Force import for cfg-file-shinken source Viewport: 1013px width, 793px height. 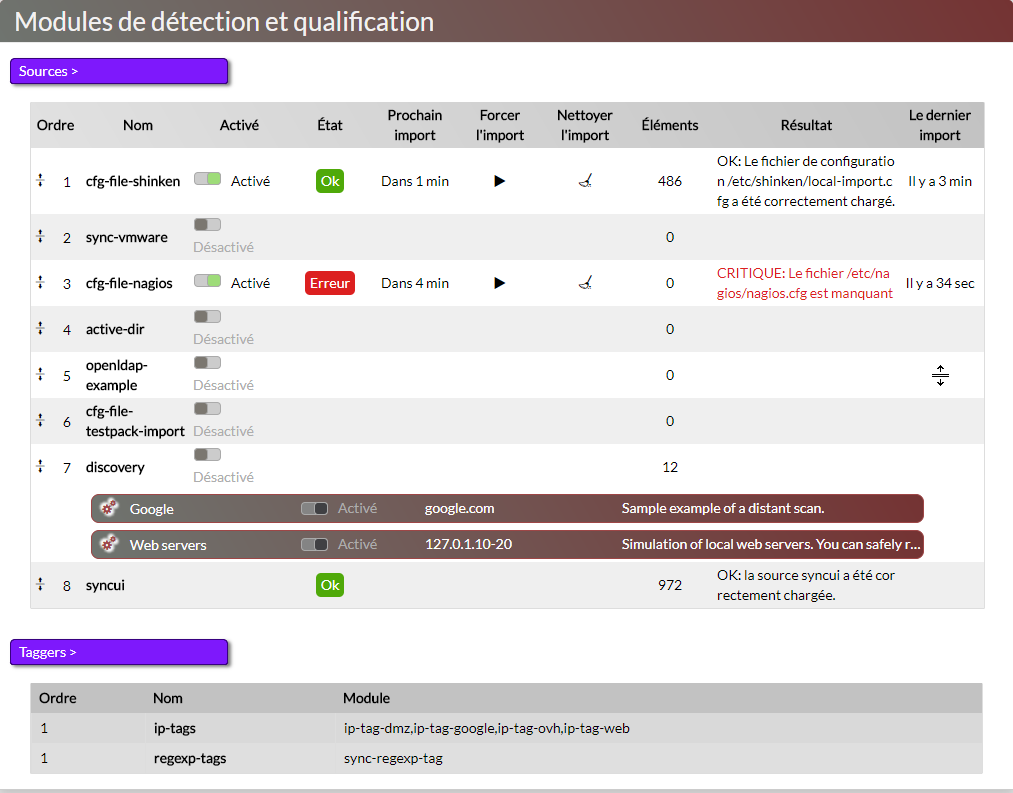click(x=500, y=181)
